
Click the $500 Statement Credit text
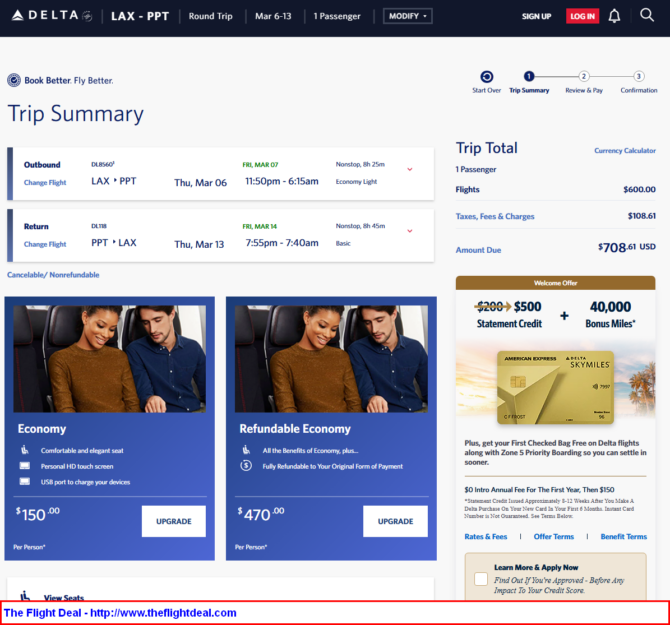pos(509,314)
